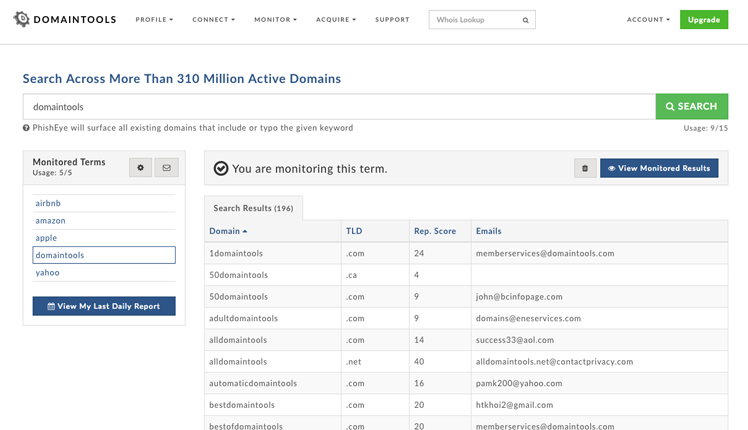Open Monitored Terms settings gear
The width and height of the screenshot is (748, 430).
coord(140,168)
